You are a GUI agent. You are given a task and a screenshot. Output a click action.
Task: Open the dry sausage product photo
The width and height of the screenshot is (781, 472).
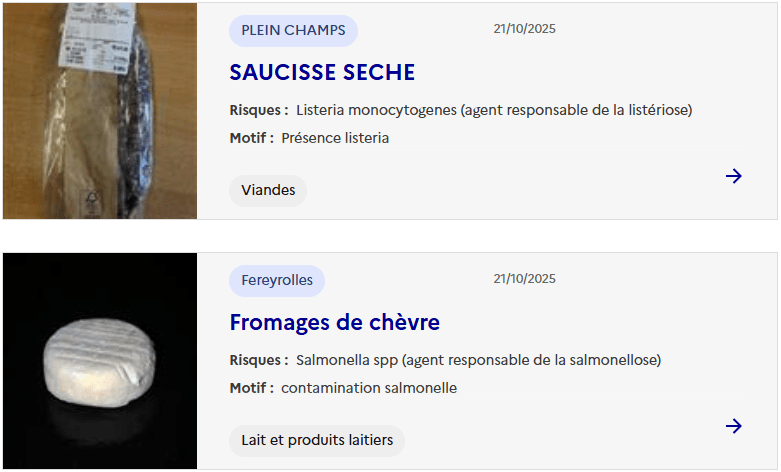point(100,111)
